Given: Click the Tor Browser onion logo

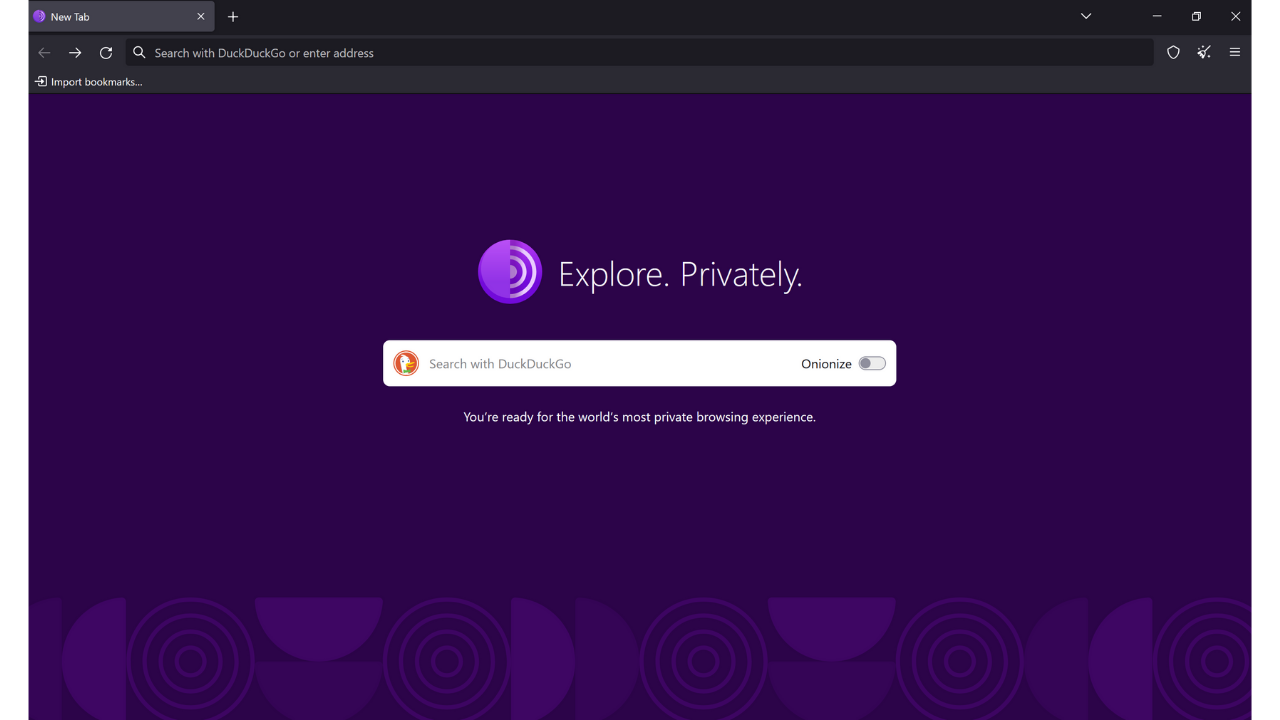Looking at the screenshot, I should tap(510, 271).
